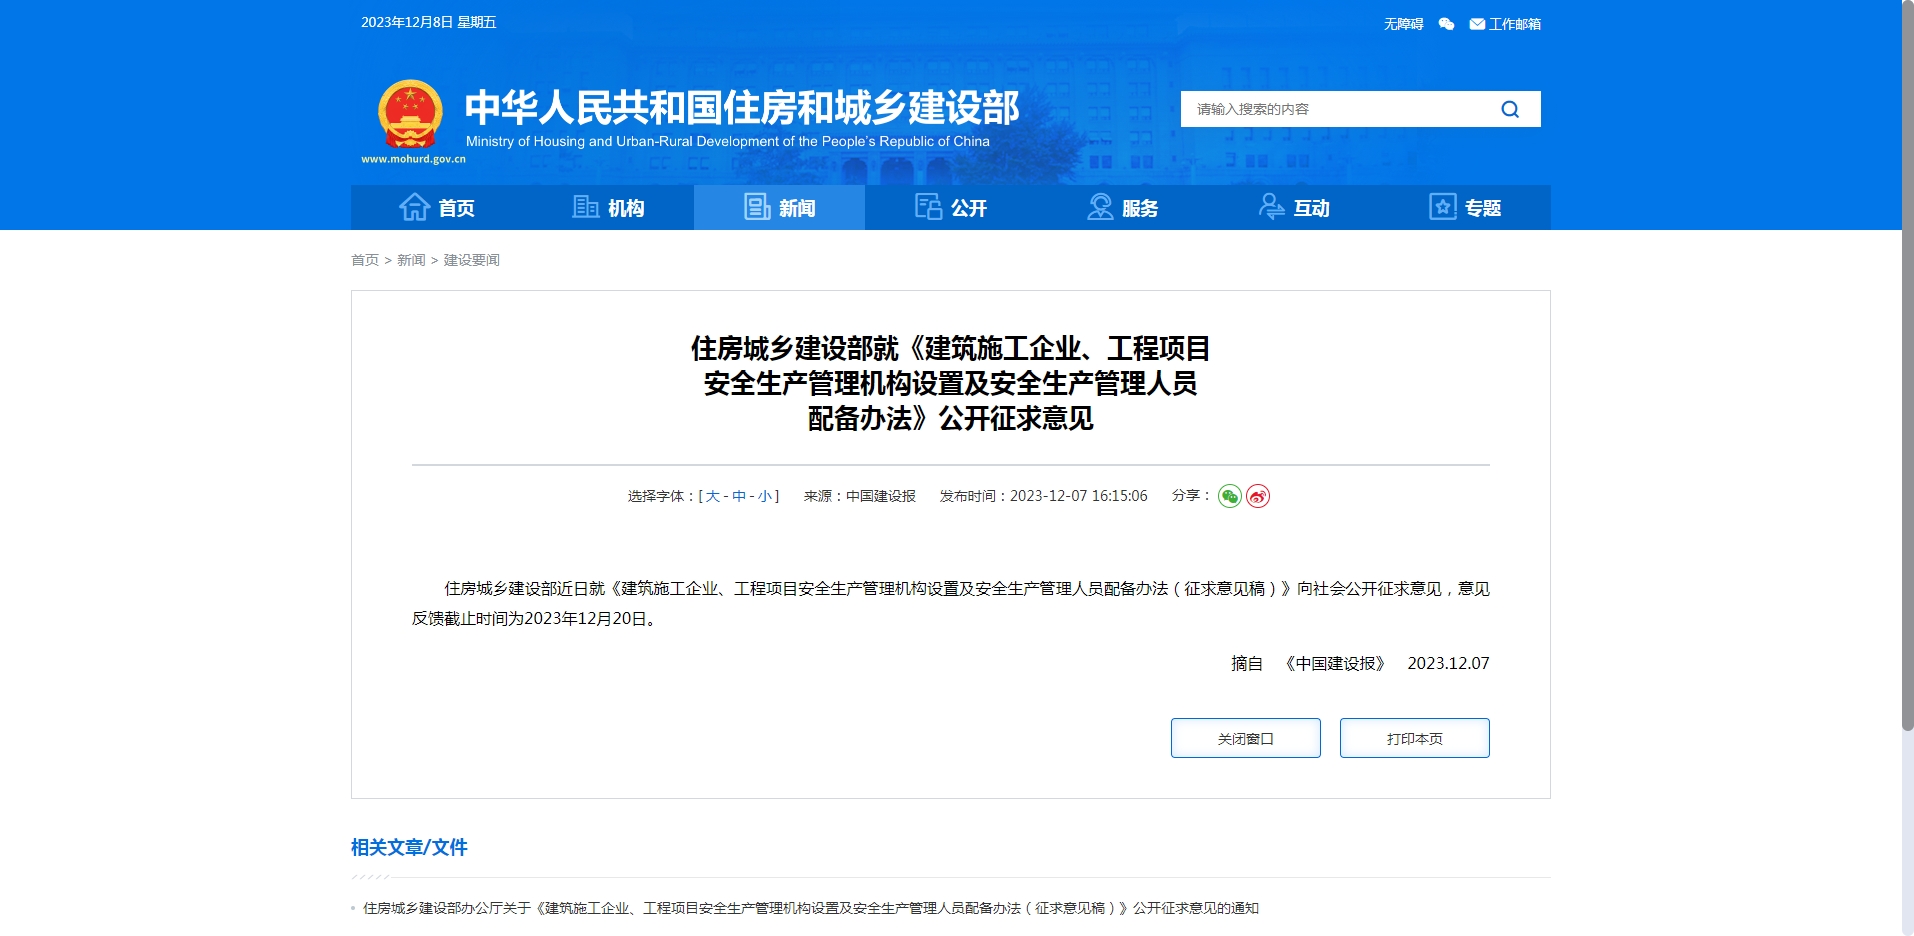Click the envelope icon beside 工作邮箱
The height and width of the screenshot is (936, 1914).
(x=1477, y=24)
